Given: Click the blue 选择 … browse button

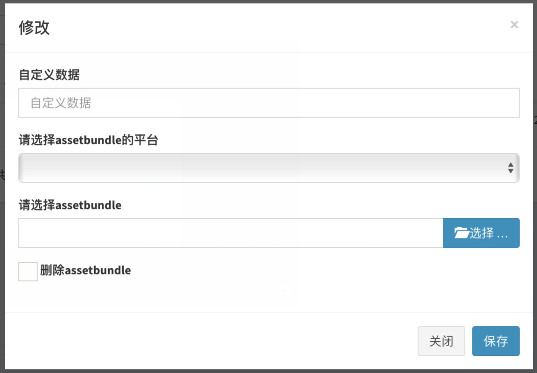Looking at the screenshot, I should point(481,233).
